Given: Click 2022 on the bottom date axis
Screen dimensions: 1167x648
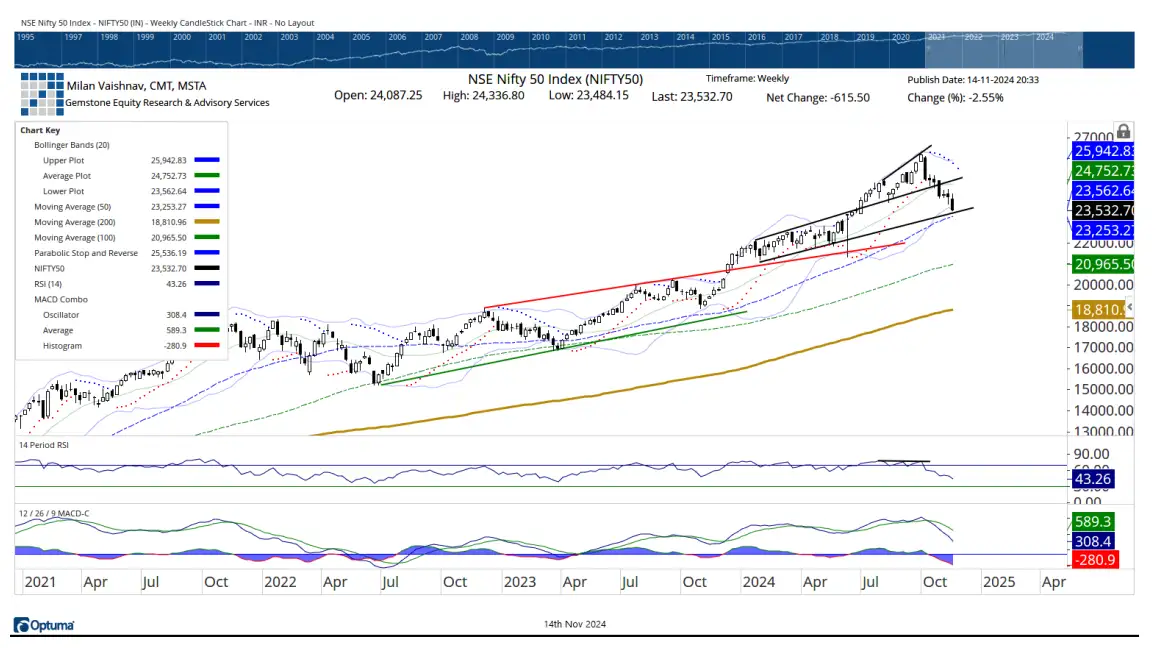Looking at the screenshot, I should tap(280, 582).
